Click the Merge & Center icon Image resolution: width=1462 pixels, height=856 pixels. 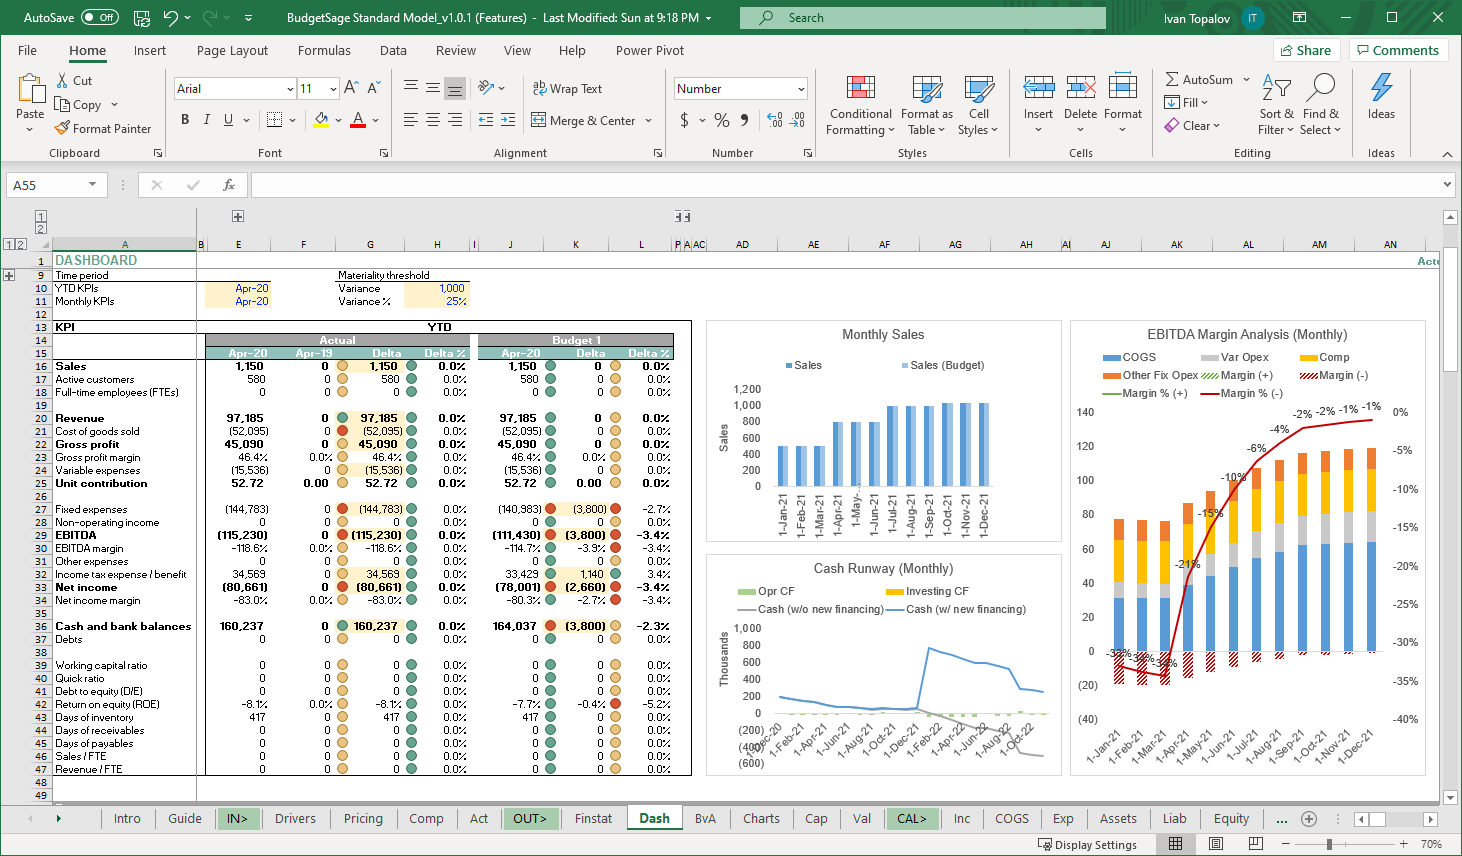coord(539,120)
